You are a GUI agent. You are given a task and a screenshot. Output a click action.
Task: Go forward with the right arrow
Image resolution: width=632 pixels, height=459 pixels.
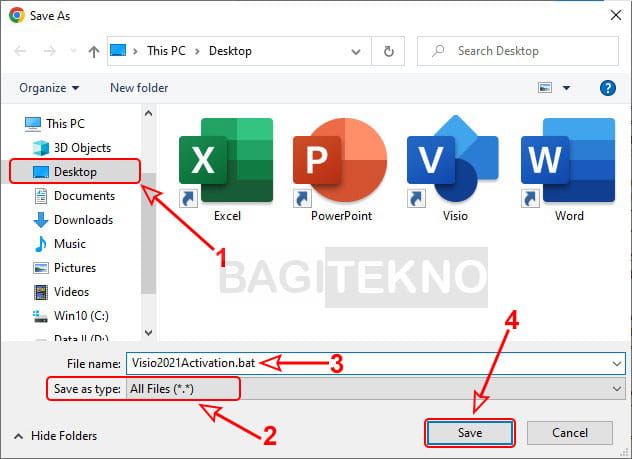pyautogui.click(x=50, y=51)
